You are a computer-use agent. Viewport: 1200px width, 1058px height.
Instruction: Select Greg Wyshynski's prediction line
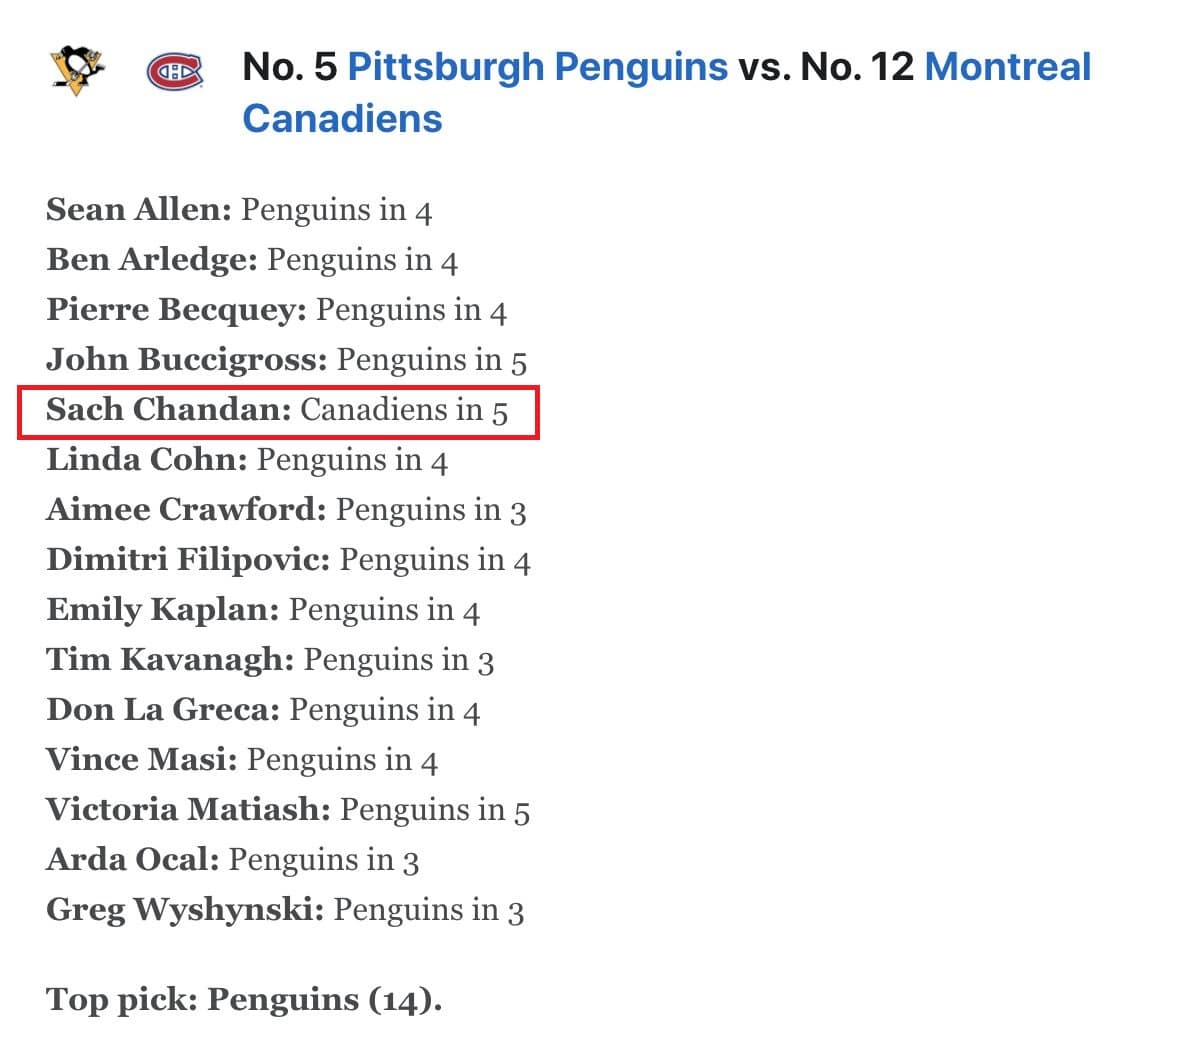coord(285,911)
